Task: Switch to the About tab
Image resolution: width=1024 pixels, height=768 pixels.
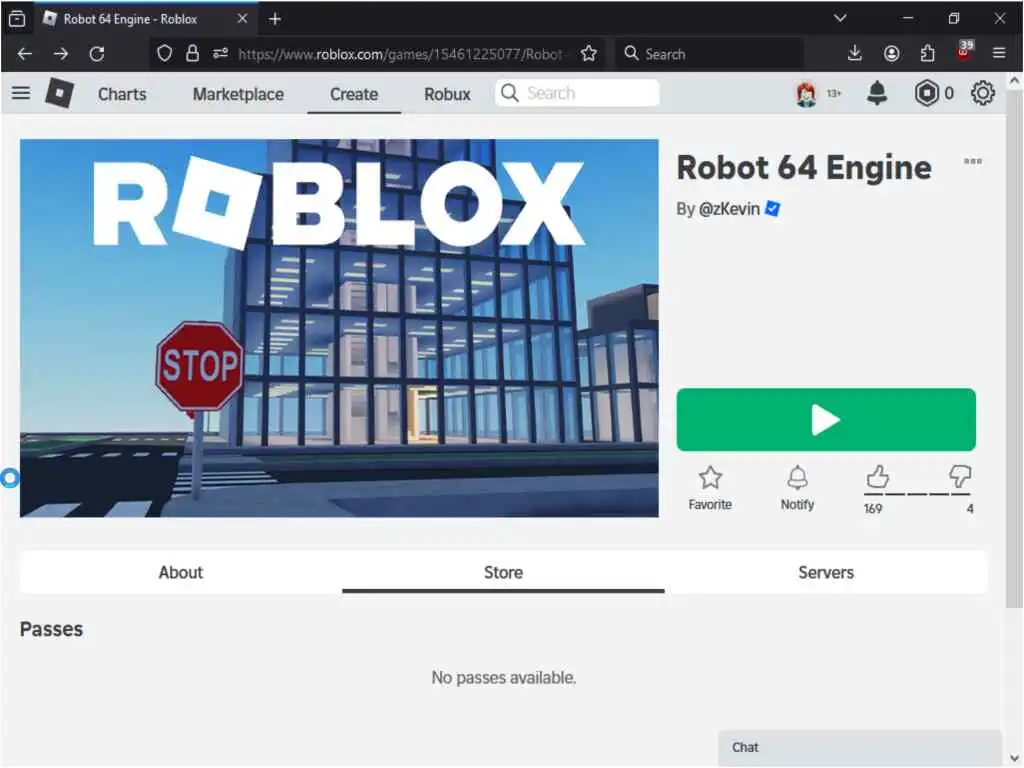Action: 181,572
